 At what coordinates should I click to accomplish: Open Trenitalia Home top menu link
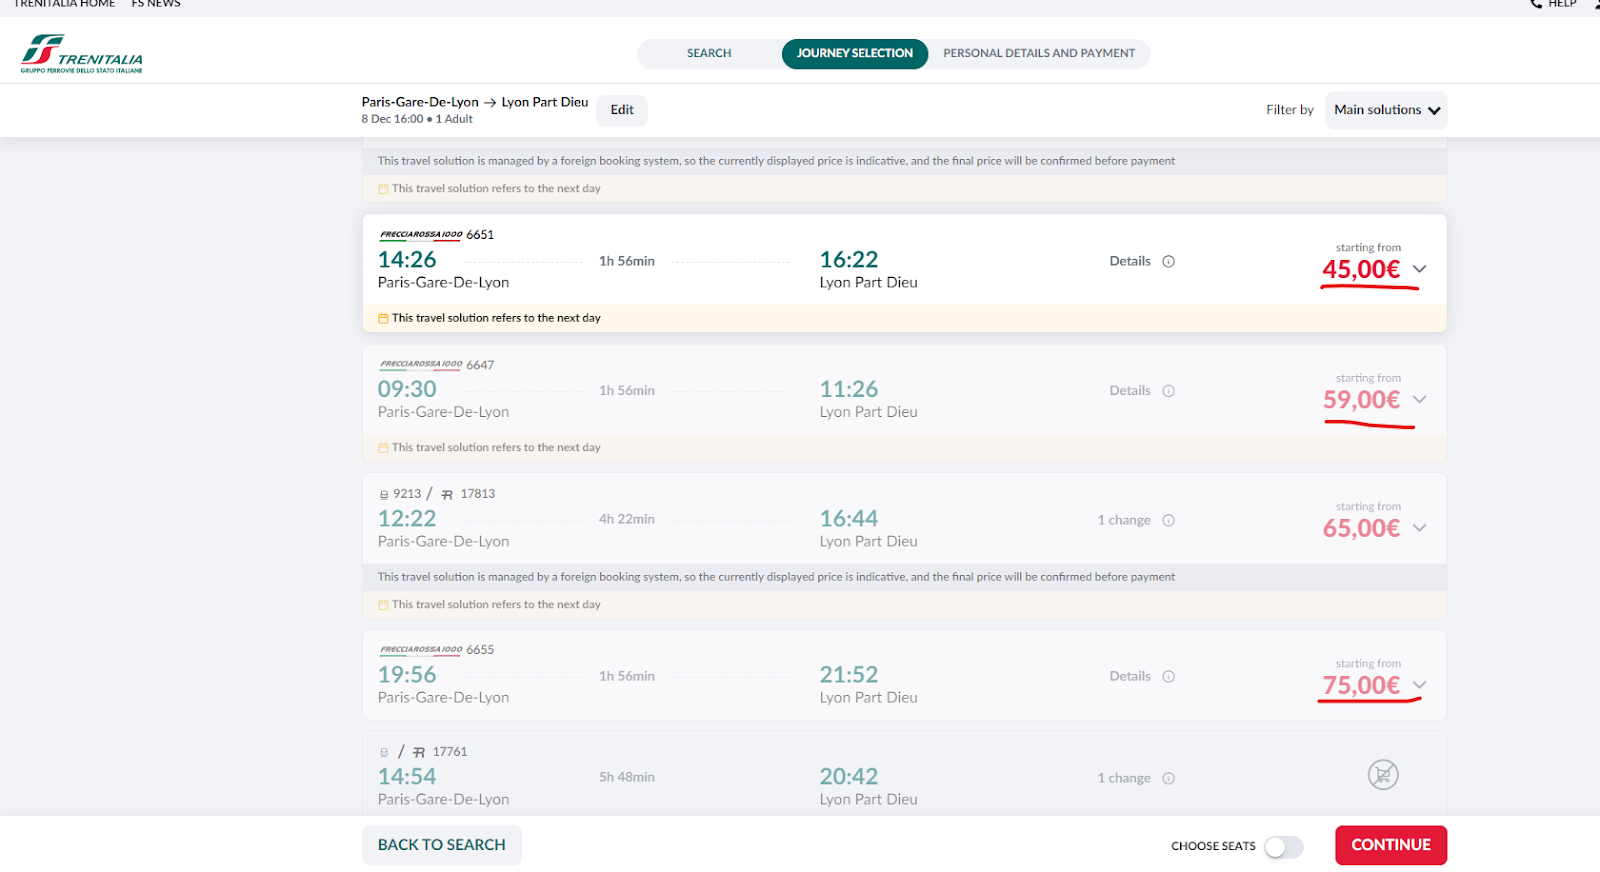[x=64, y=4]
